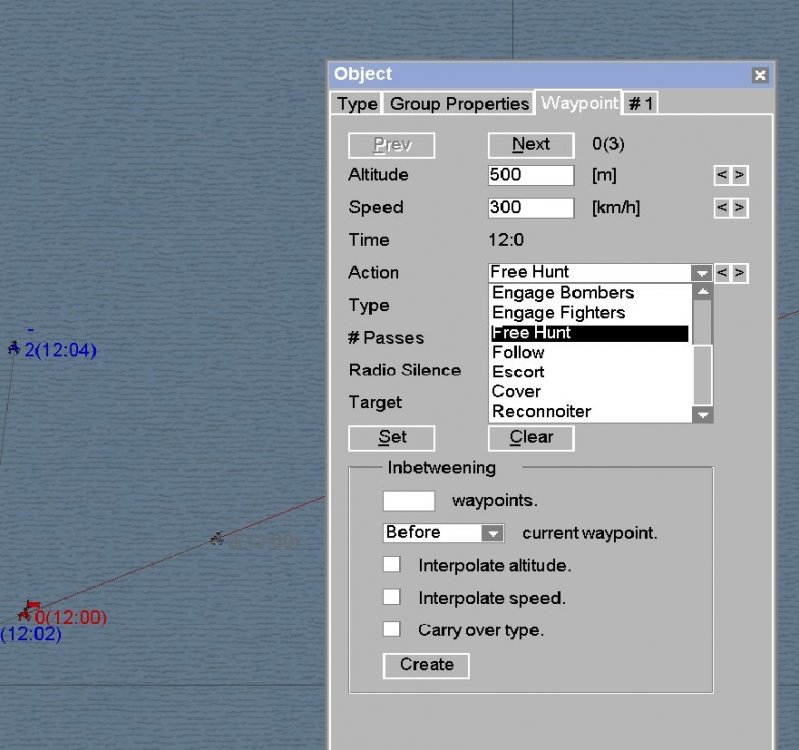Check the Carry over type option
The width and height of the screenshot is (799, 750).
[x=392, y=630]
